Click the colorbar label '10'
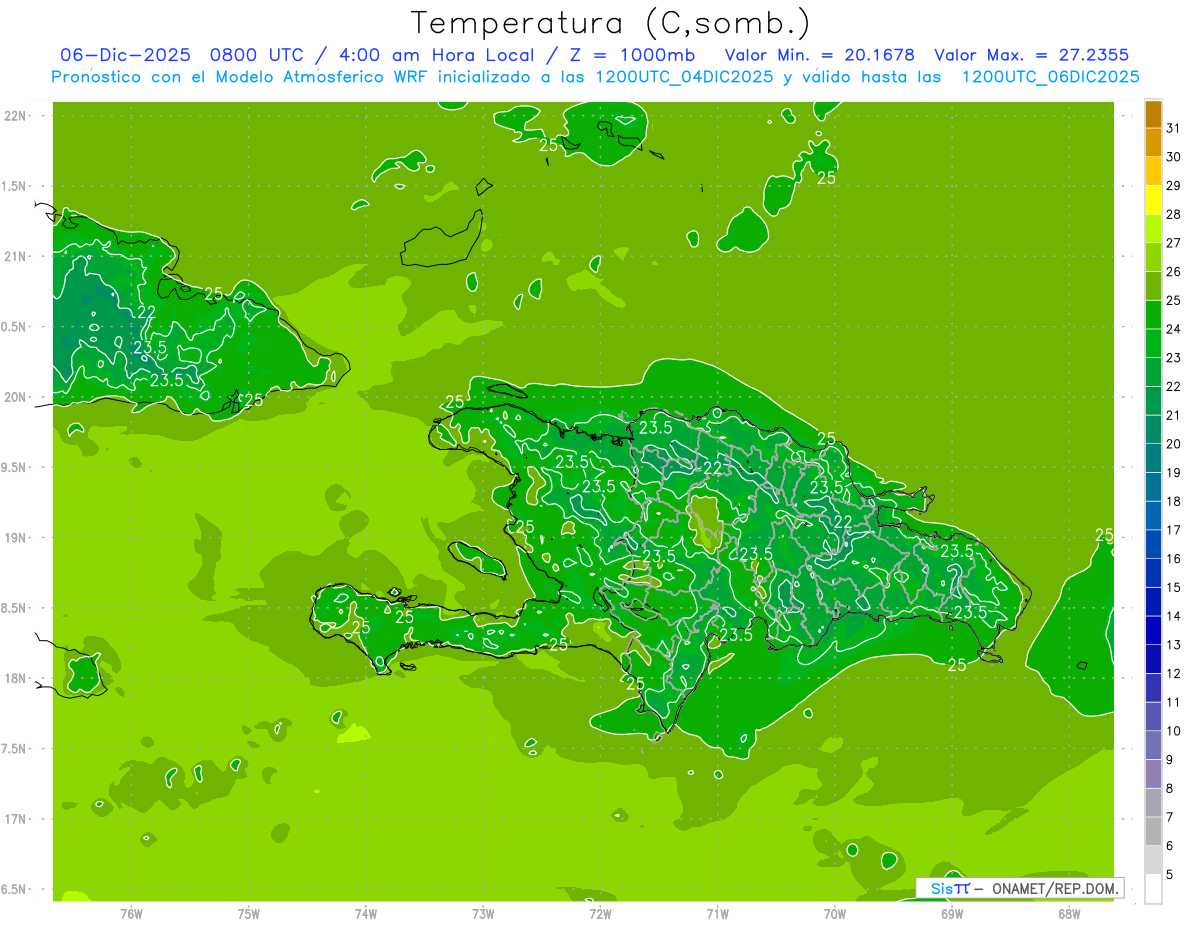This screenshot has height=927, width=1200. pos(1173,731)
